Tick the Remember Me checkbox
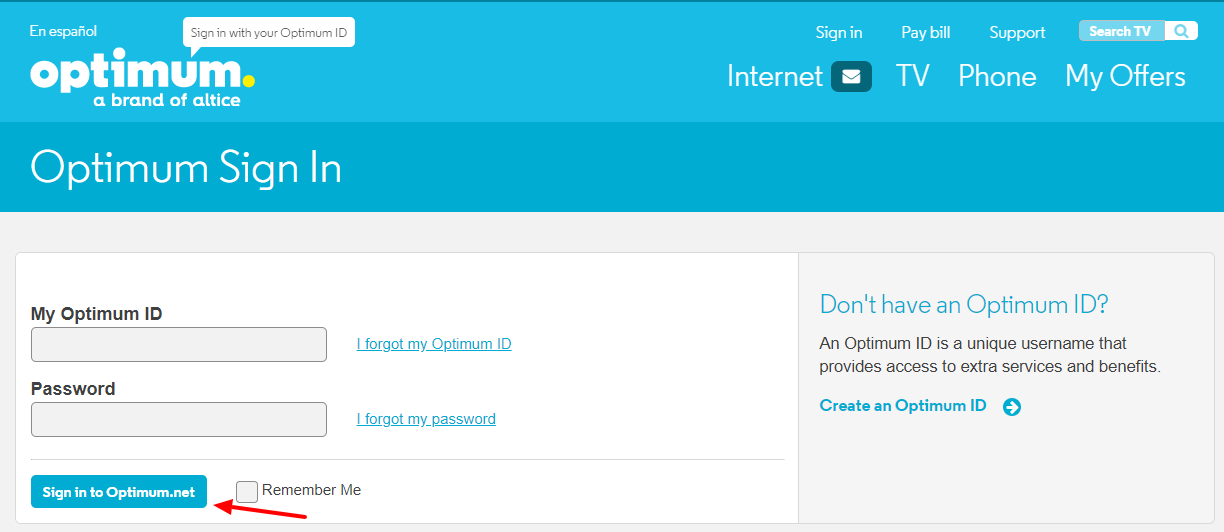The height and width of the screenshot is (532, 1224). (247, 491)
